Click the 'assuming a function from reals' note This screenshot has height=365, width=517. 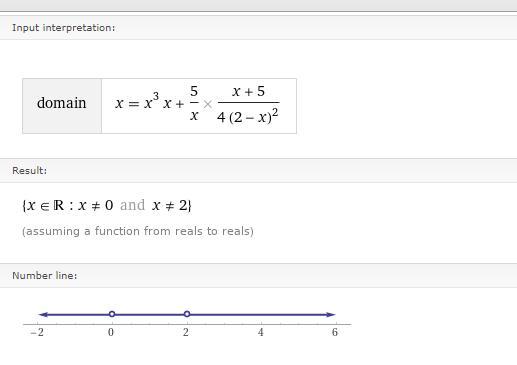(x=138, y=231)
